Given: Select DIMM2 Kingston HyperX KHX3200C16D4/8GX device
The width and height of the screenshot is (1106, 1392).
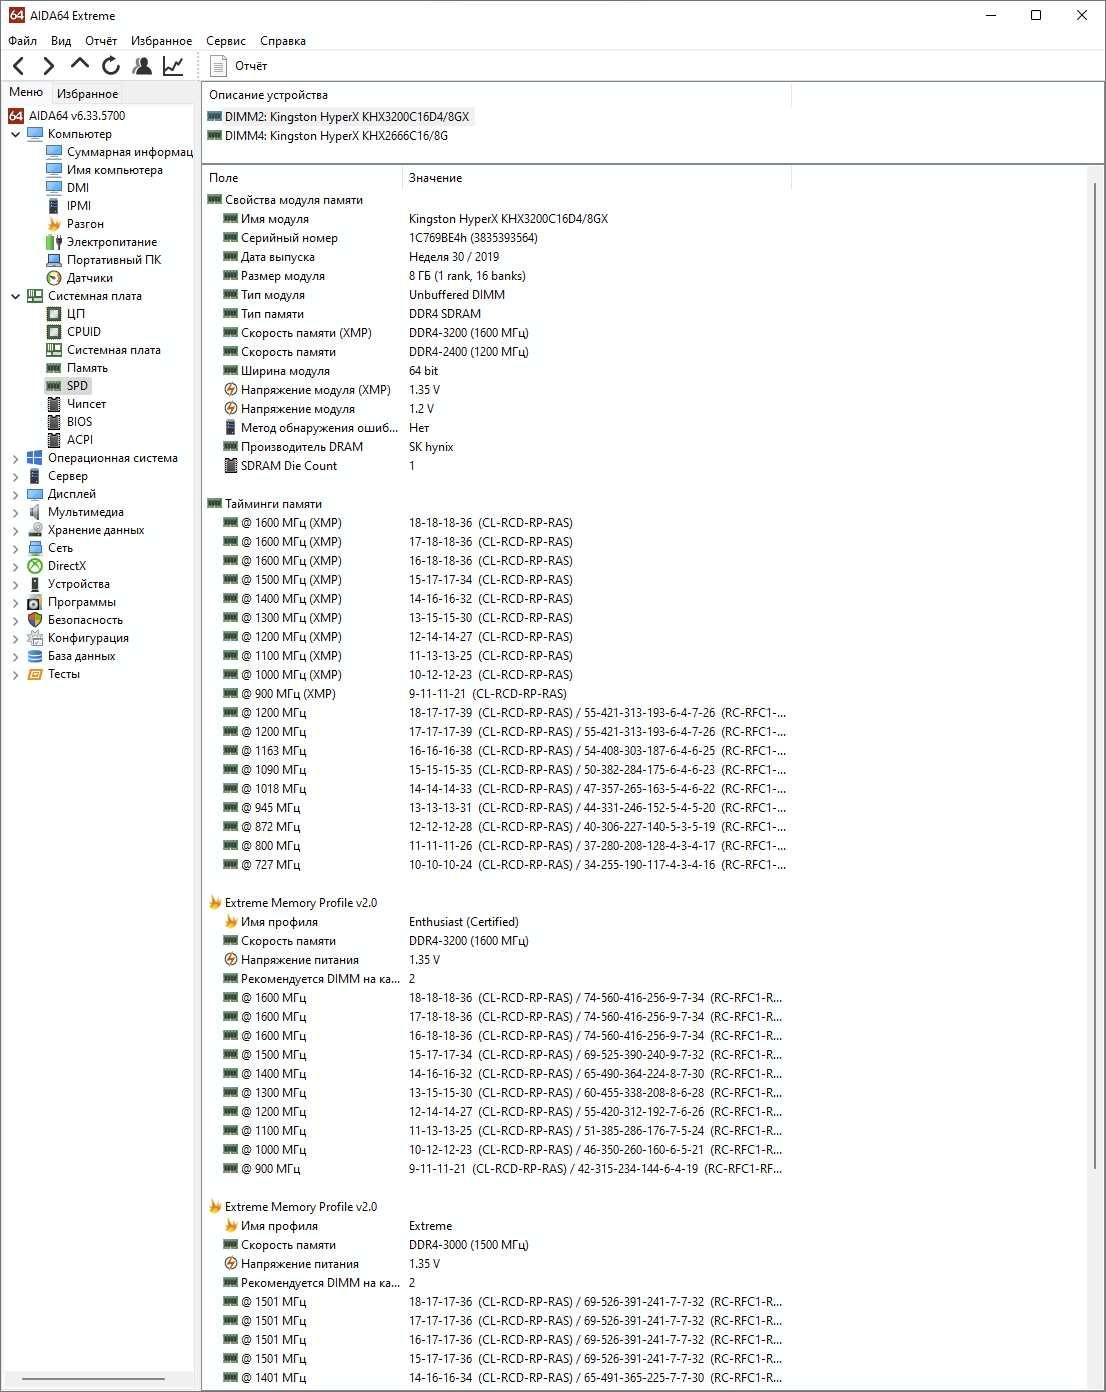Looking at the screenshot, I should point(347,117).
